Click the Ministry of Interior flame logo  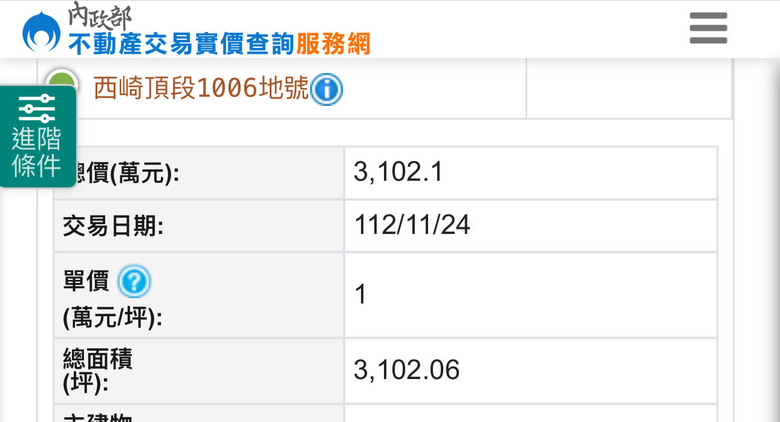41,32
